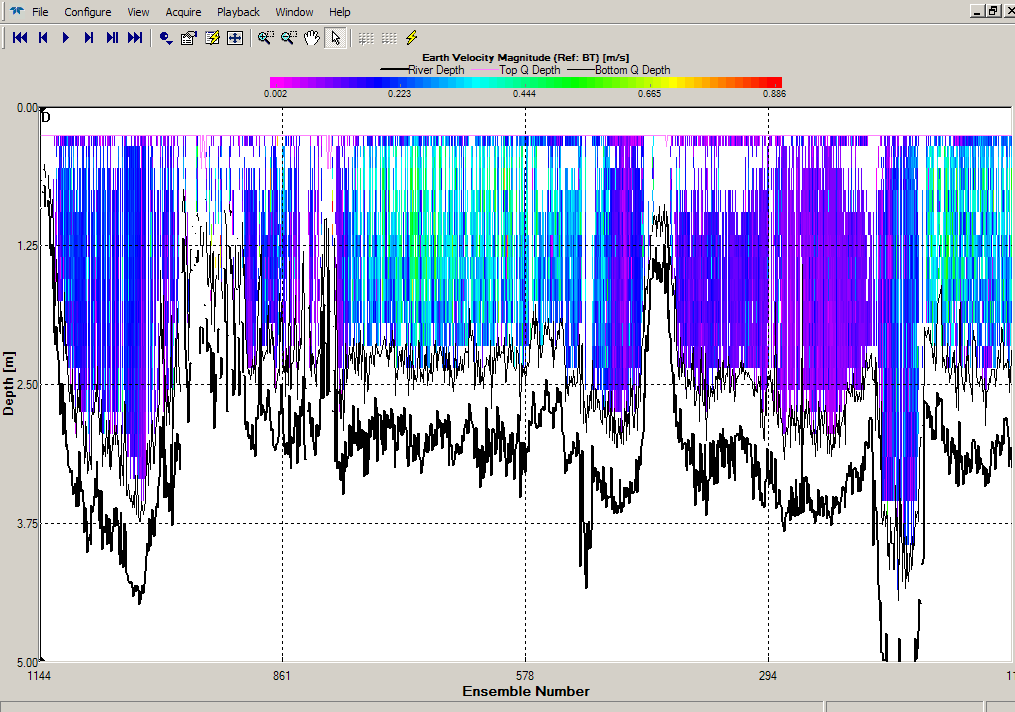
Task: Click the River Depth legend label
Action: (436, 70)
